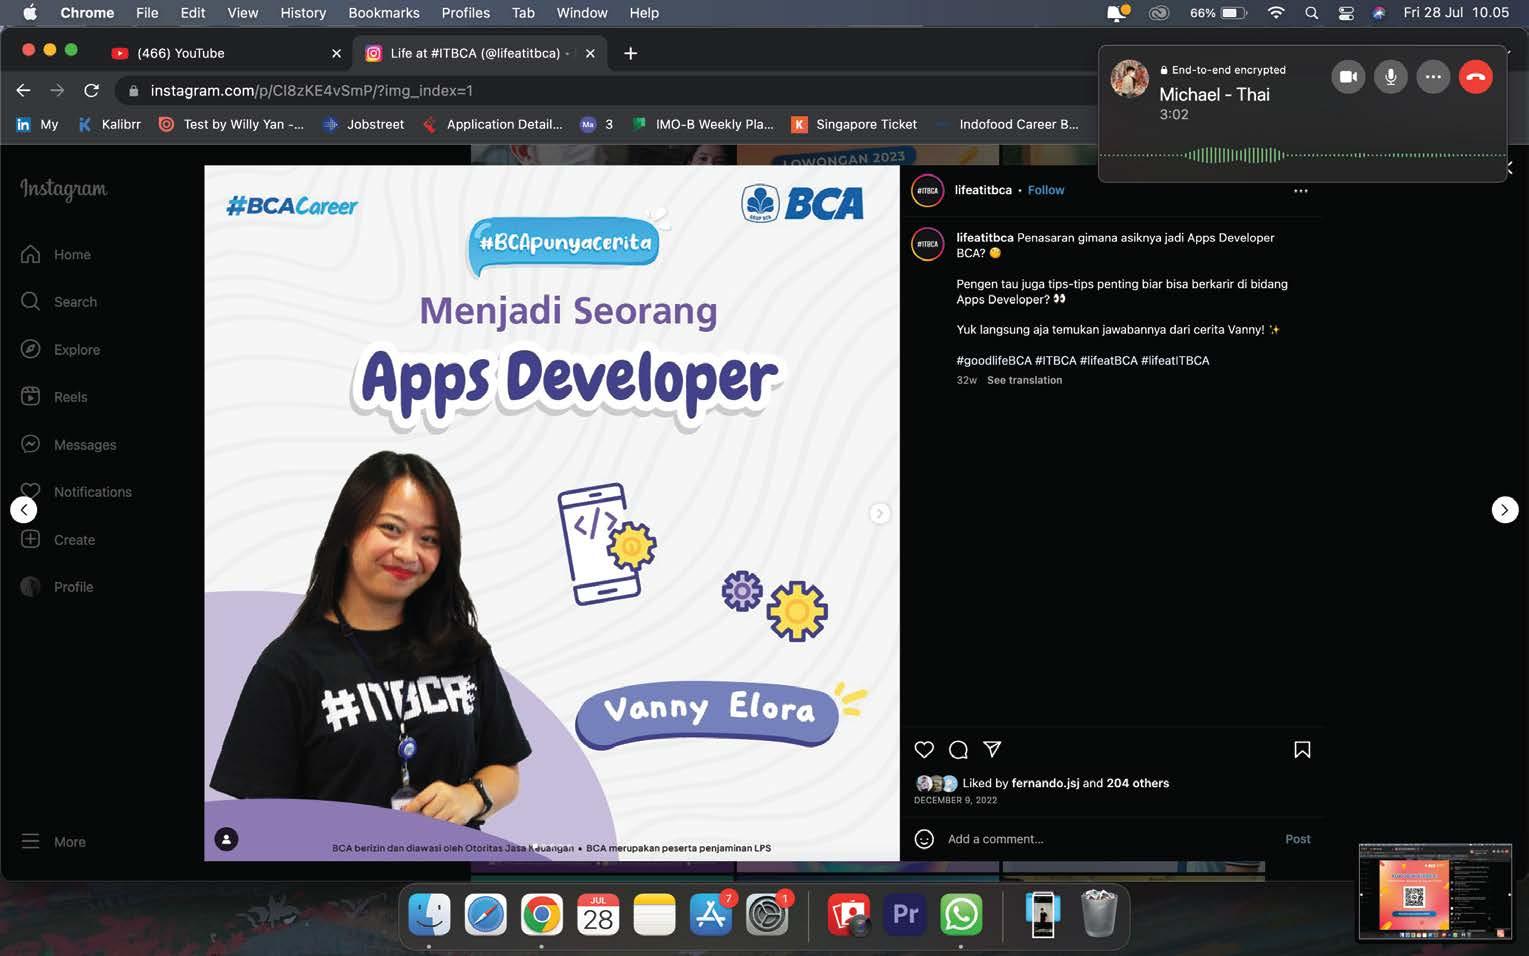Open Spotlight search in menu bar
1529x956 pixels.
1311,13
